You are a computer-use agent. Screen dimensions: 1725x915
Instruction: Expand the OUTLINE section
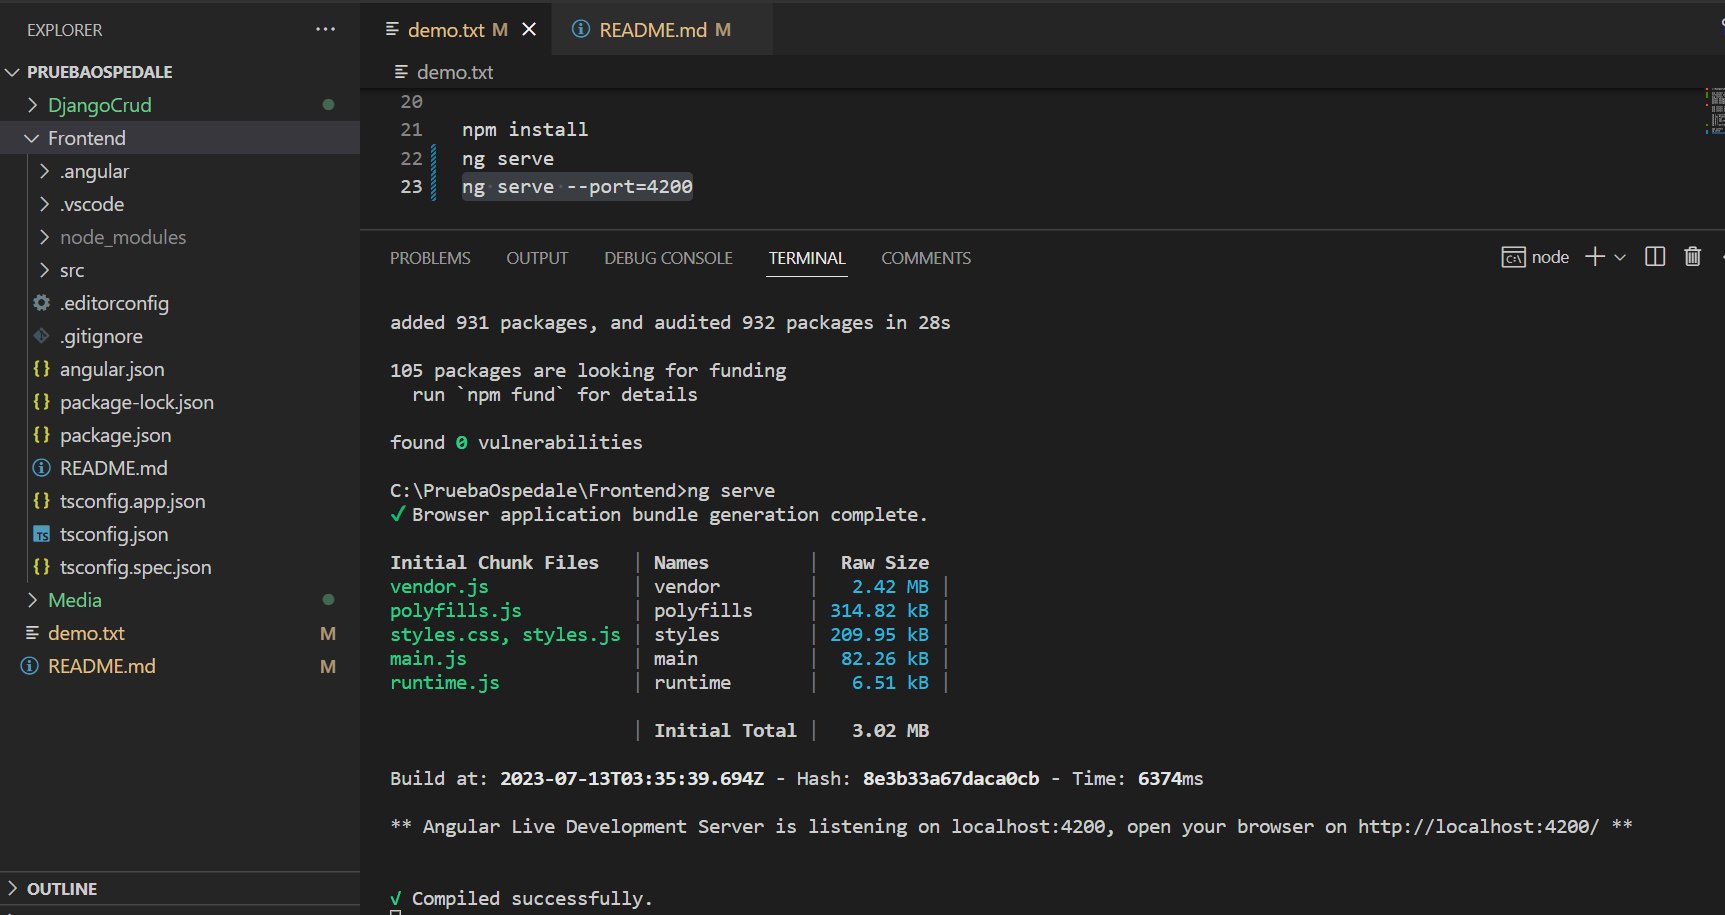click(13, 889)
